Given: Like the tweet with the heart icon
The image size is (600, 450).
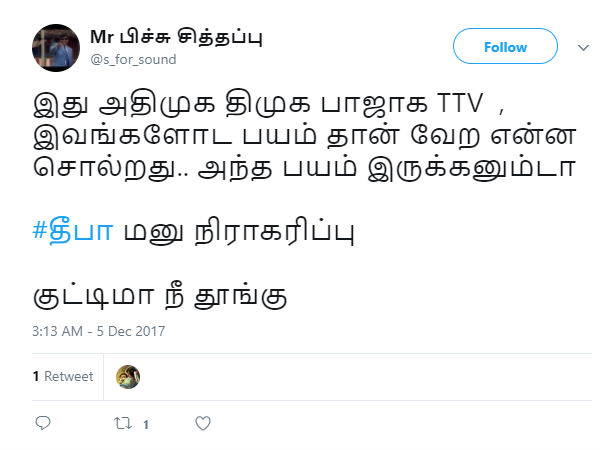Looking at the screenshot, I should 203,423.
